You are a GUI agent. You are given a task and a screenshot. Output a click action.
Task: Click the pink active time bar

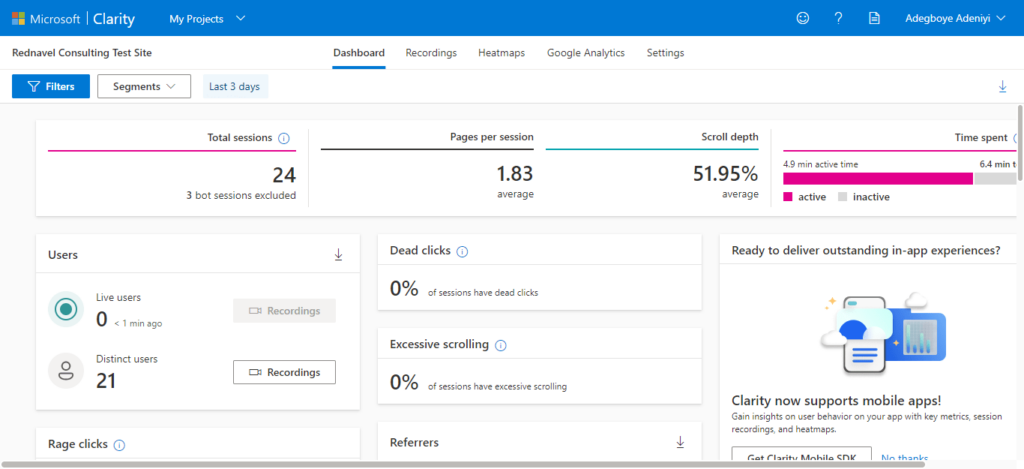pos(878,178)
